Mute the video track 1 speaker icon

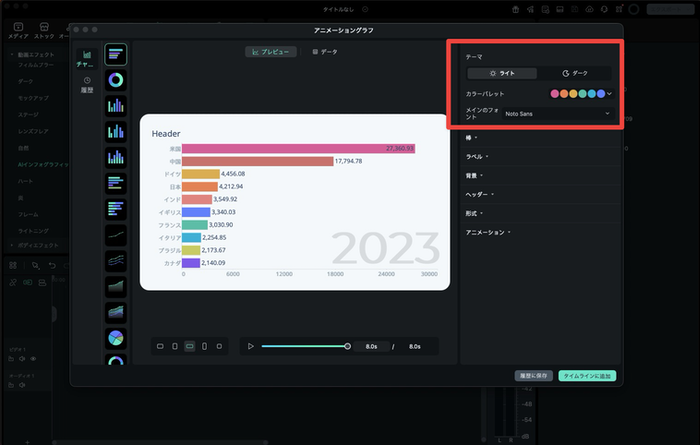(22, 359)
